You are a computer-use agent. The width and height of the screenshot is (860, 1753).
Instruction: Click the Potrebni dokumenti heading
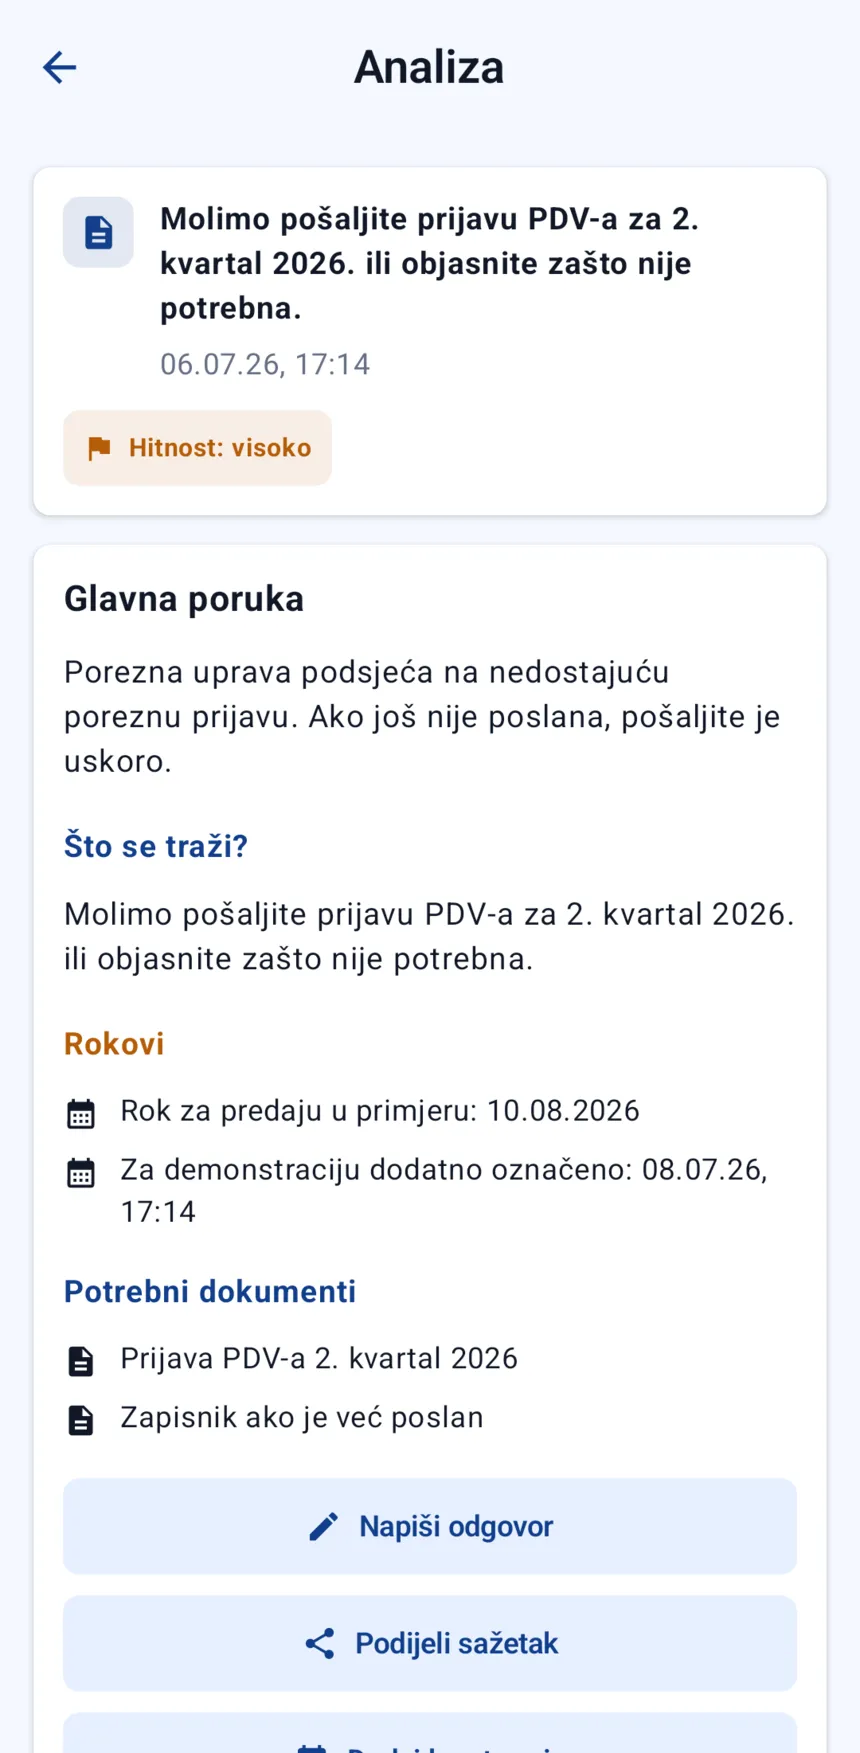pos(210,1291)
